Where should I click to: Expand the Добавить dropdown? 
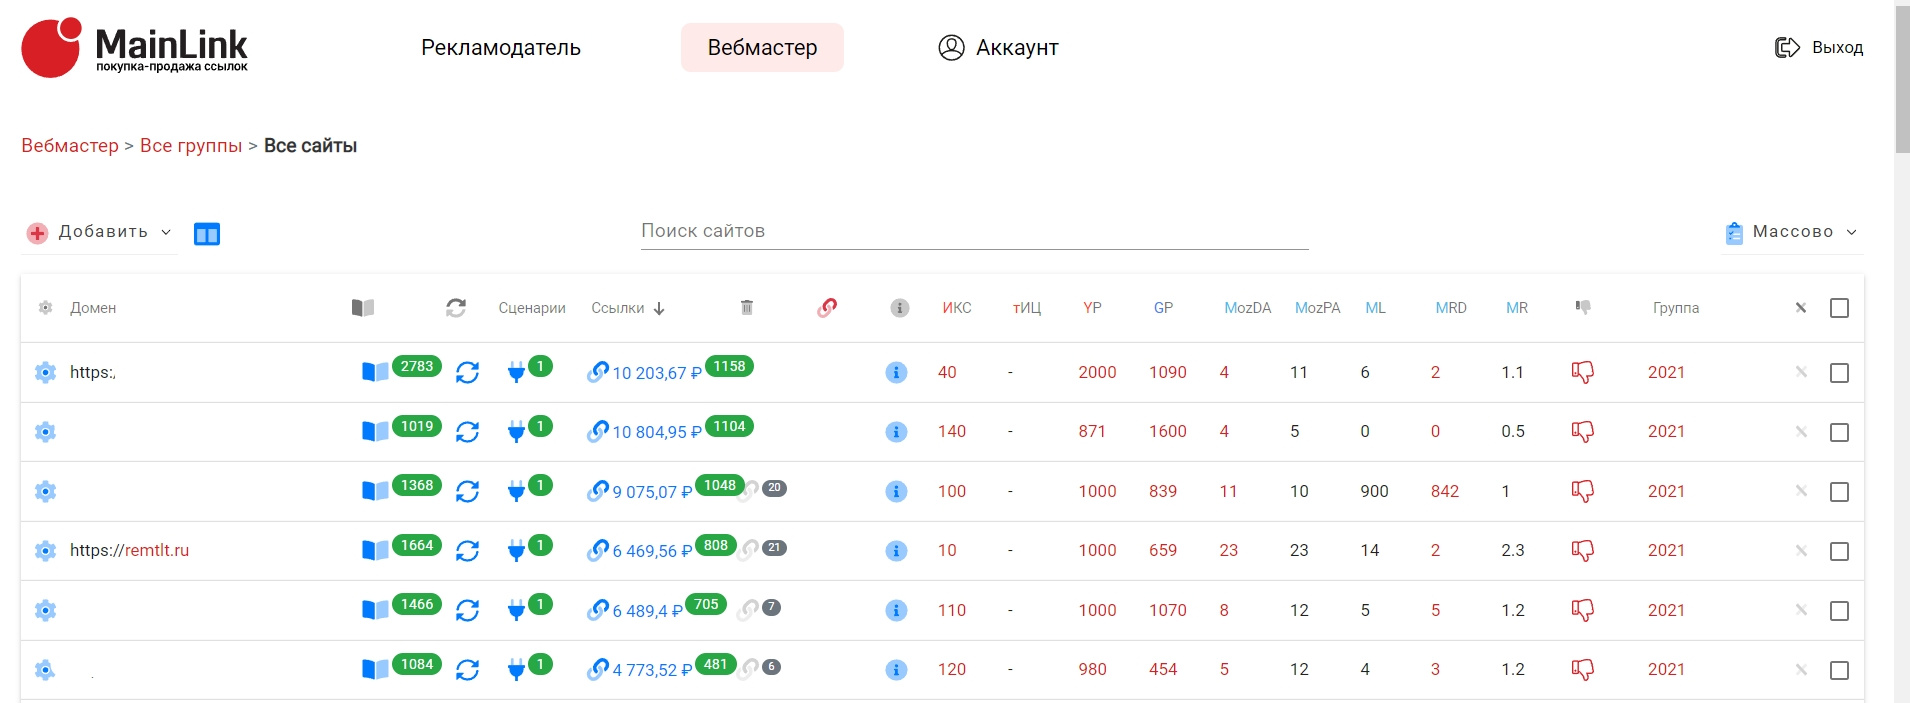coord(99,232)
